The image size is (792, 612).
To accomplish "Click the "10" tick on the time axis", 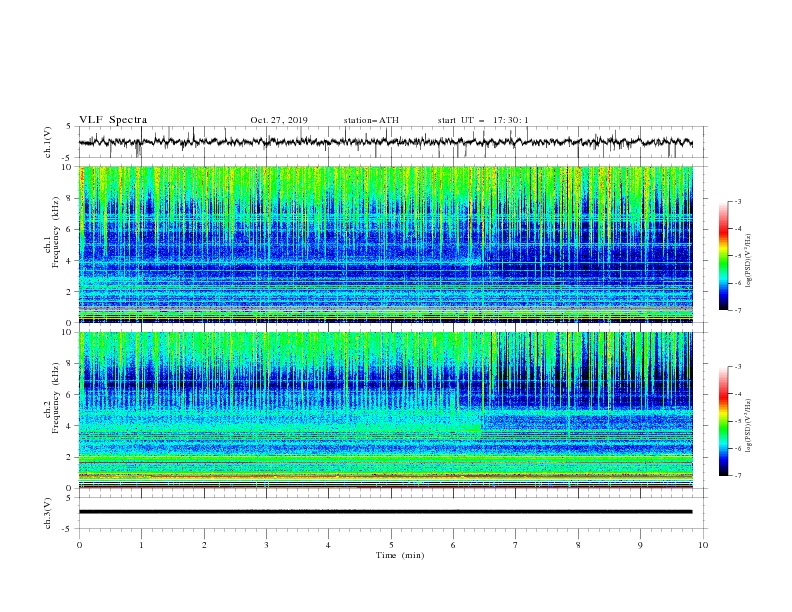I will [x=703, y=545].
